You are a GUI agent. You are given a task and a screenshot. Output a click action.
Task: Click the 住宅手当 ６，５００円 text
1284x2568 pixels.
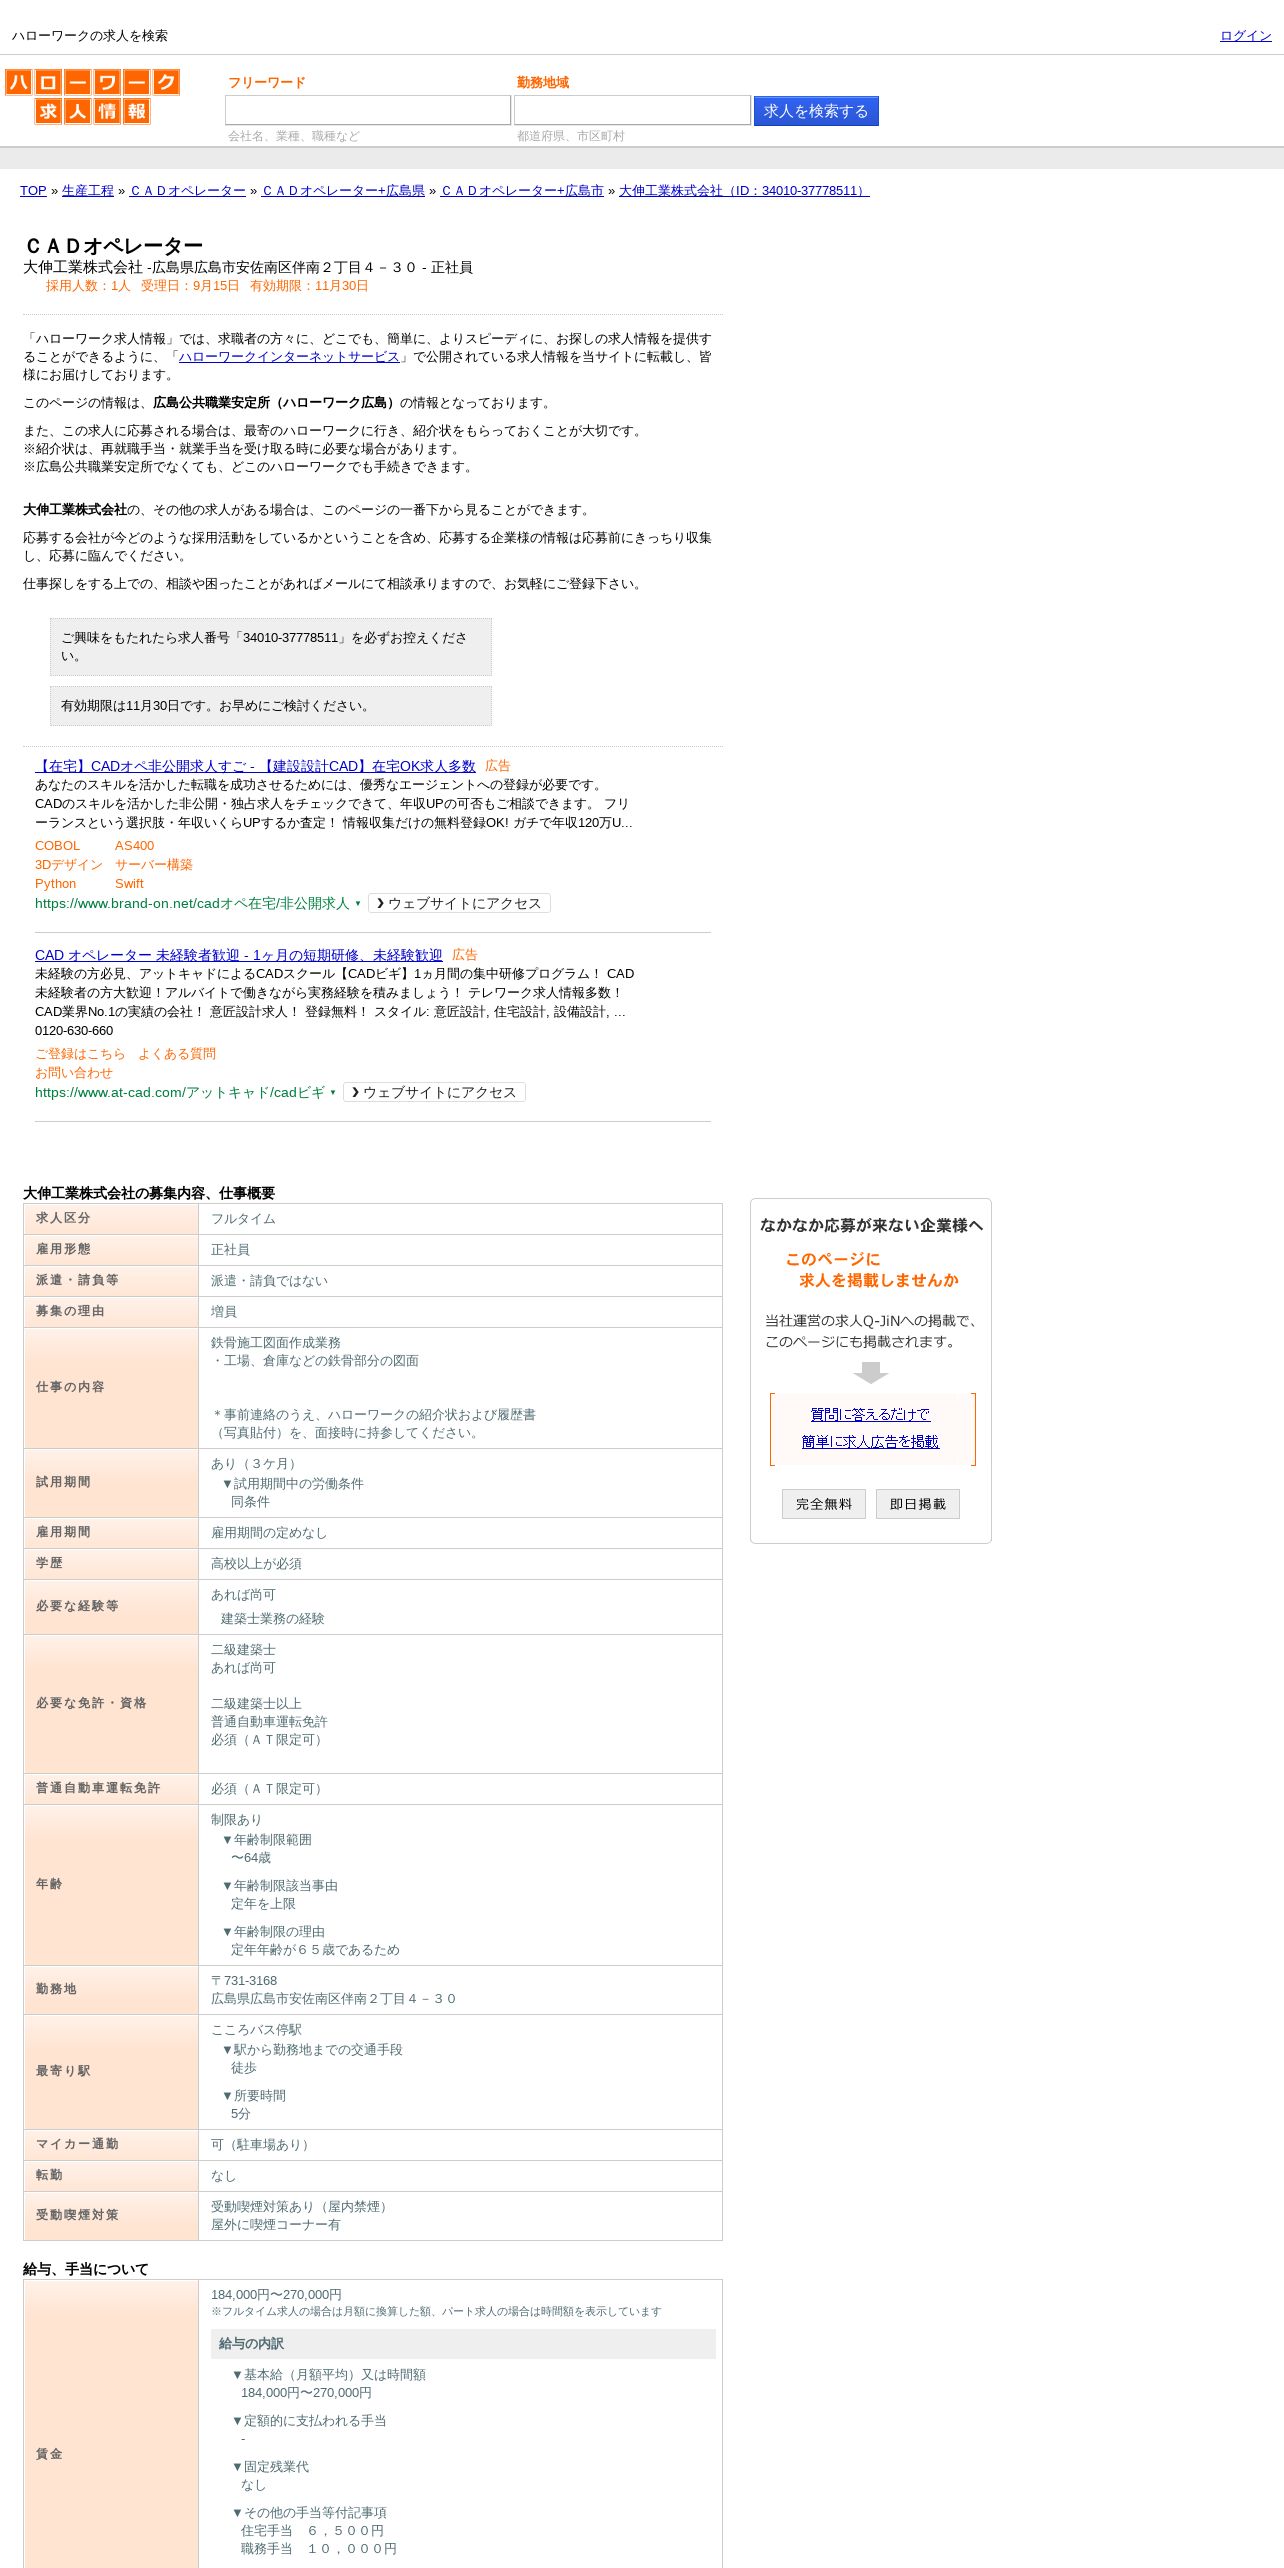point(312,2531)
